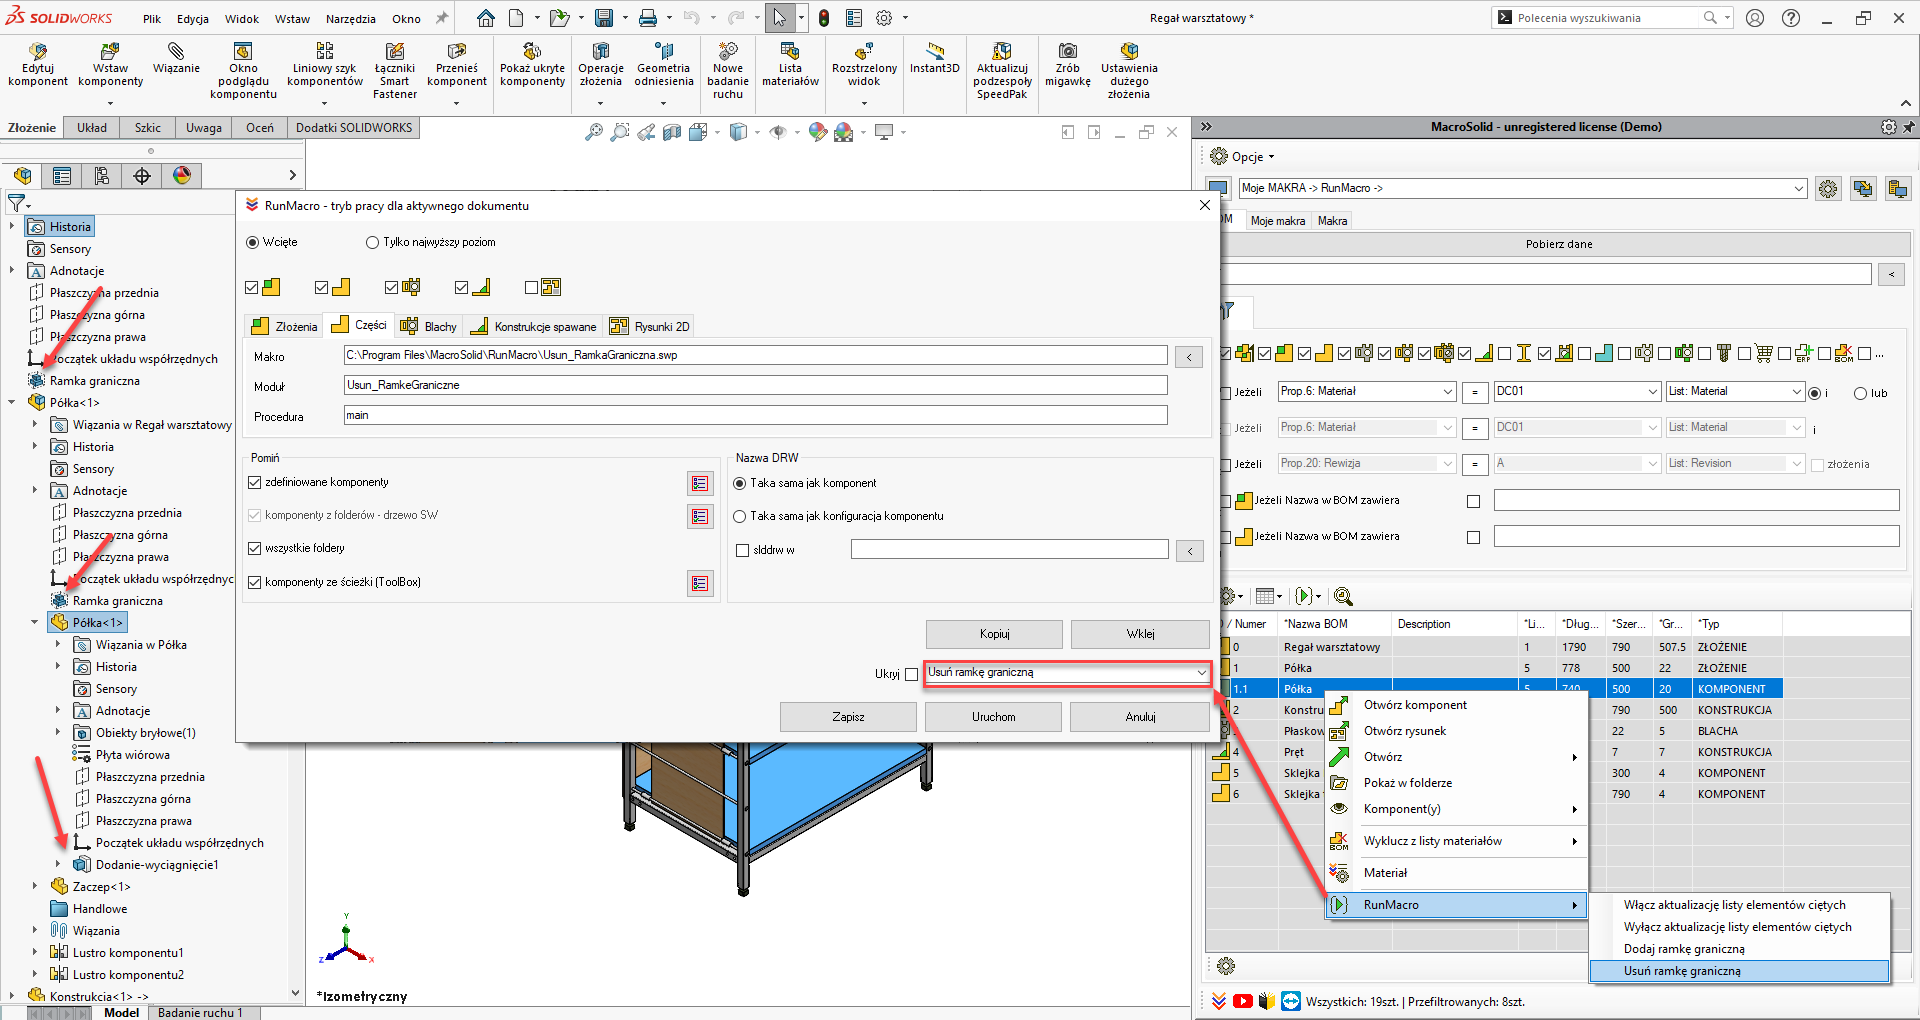The image size is (1920, 1020).
Task: Click the zoom to fit magnifier icon
Action: 594,132
